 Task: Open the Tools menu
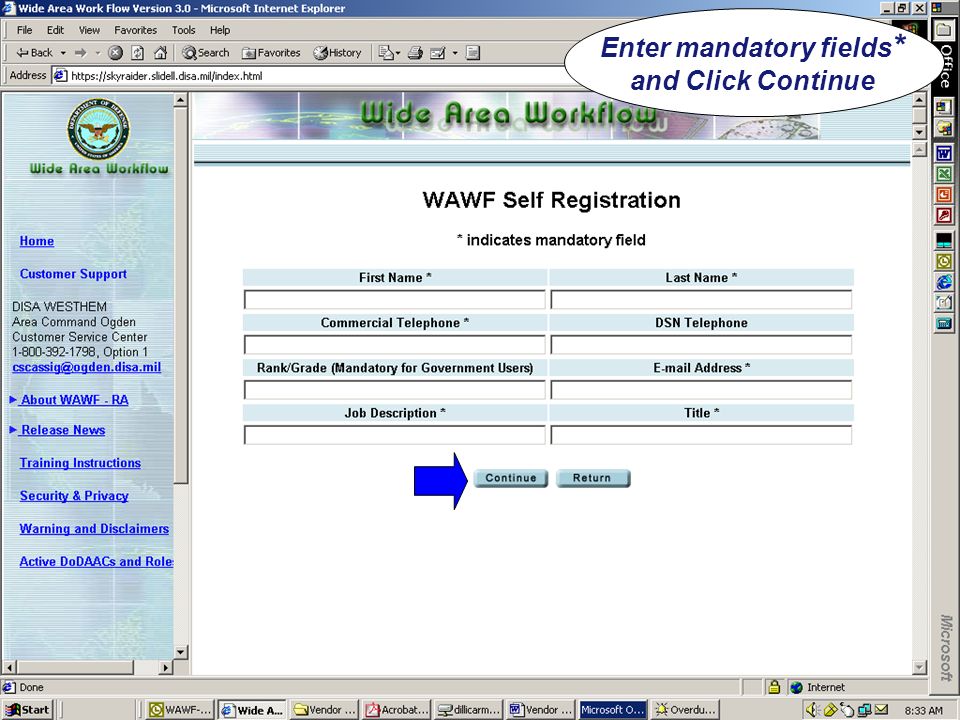coord(183,30)
